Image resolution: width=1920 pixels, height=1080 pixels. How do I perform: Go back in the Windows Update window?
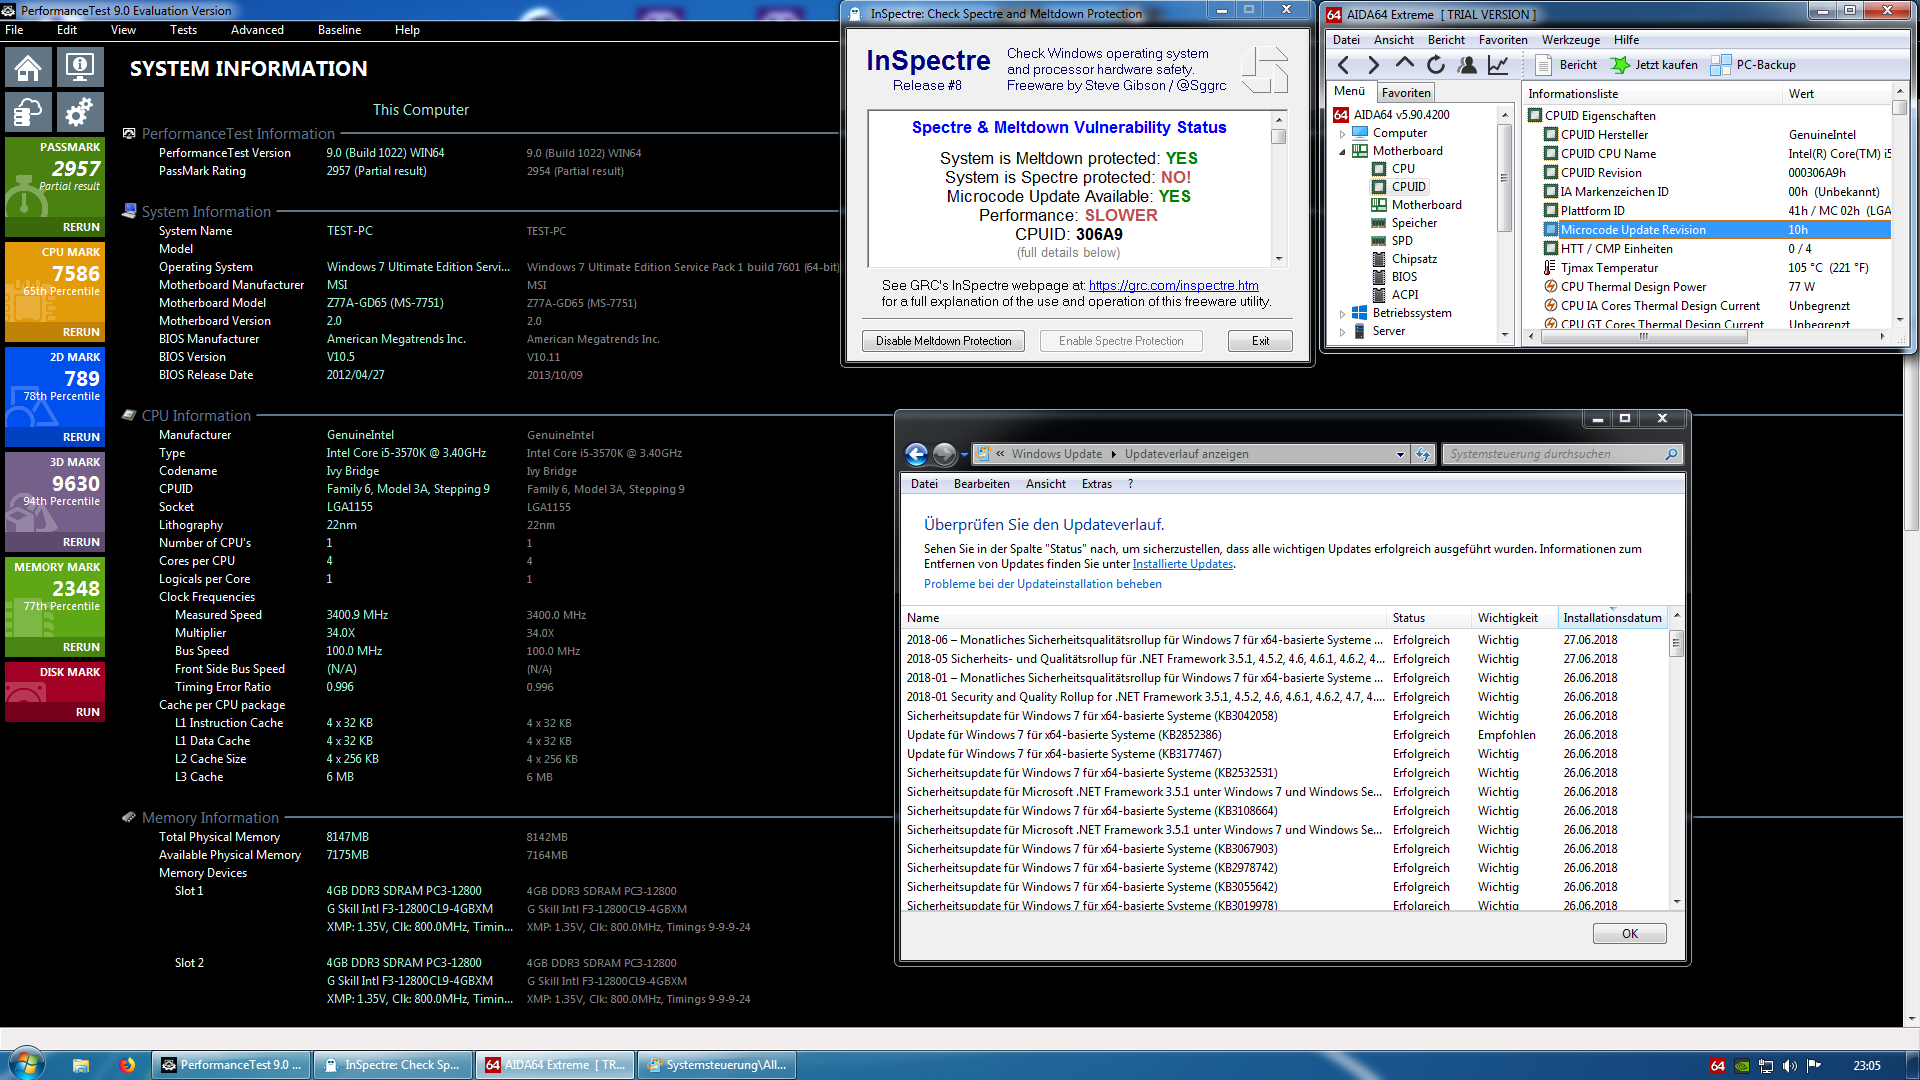pyautogui.click(x=916, y=454)
